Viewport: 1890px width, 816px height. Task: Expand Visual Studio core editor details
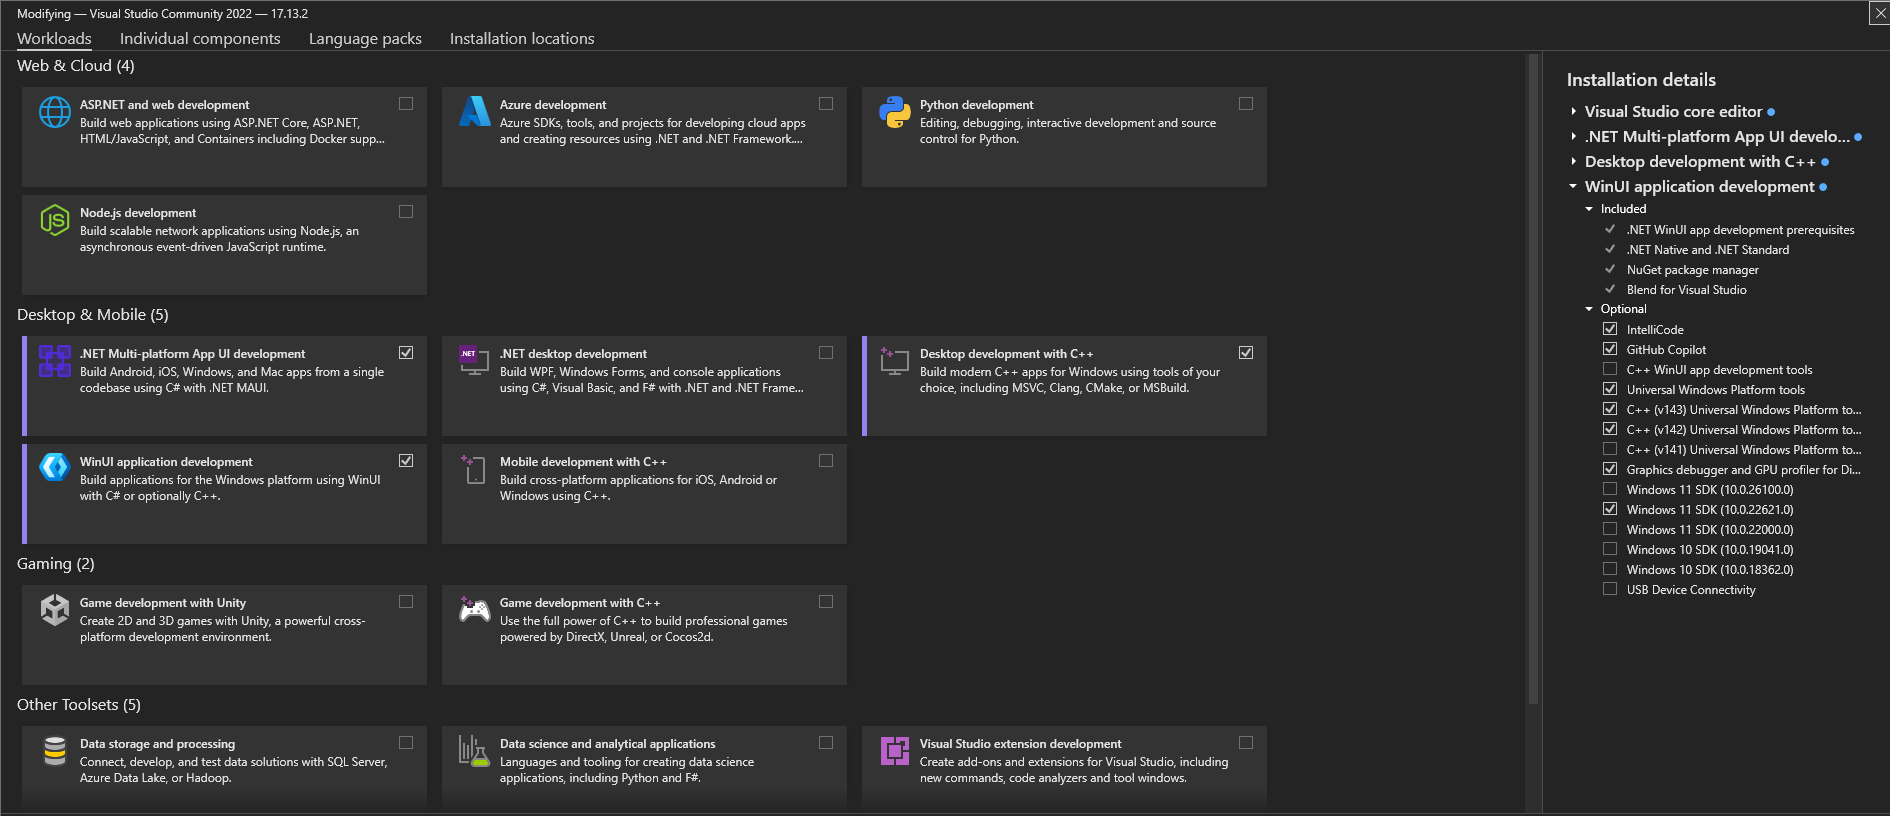pos(1574,112)
